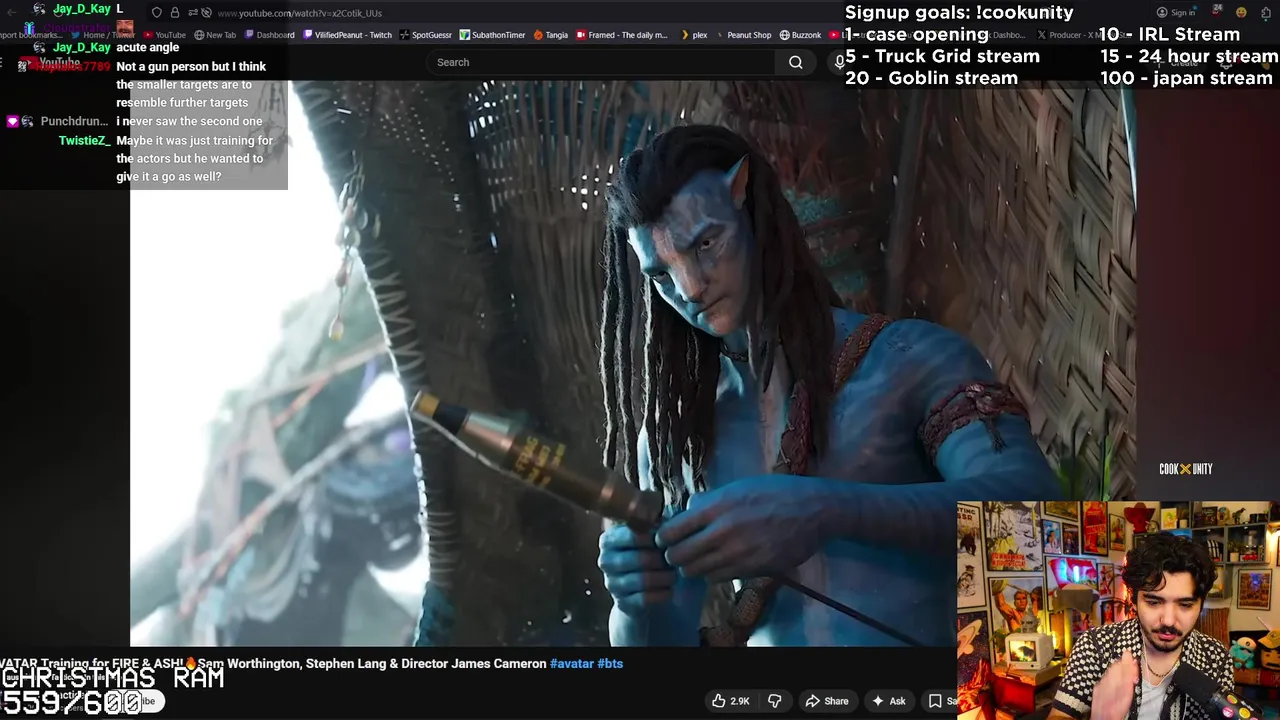Click the lock icon in address bar
Viewport: 1280px width, 720px height.
pyautogui.click(x=175, y=13)
